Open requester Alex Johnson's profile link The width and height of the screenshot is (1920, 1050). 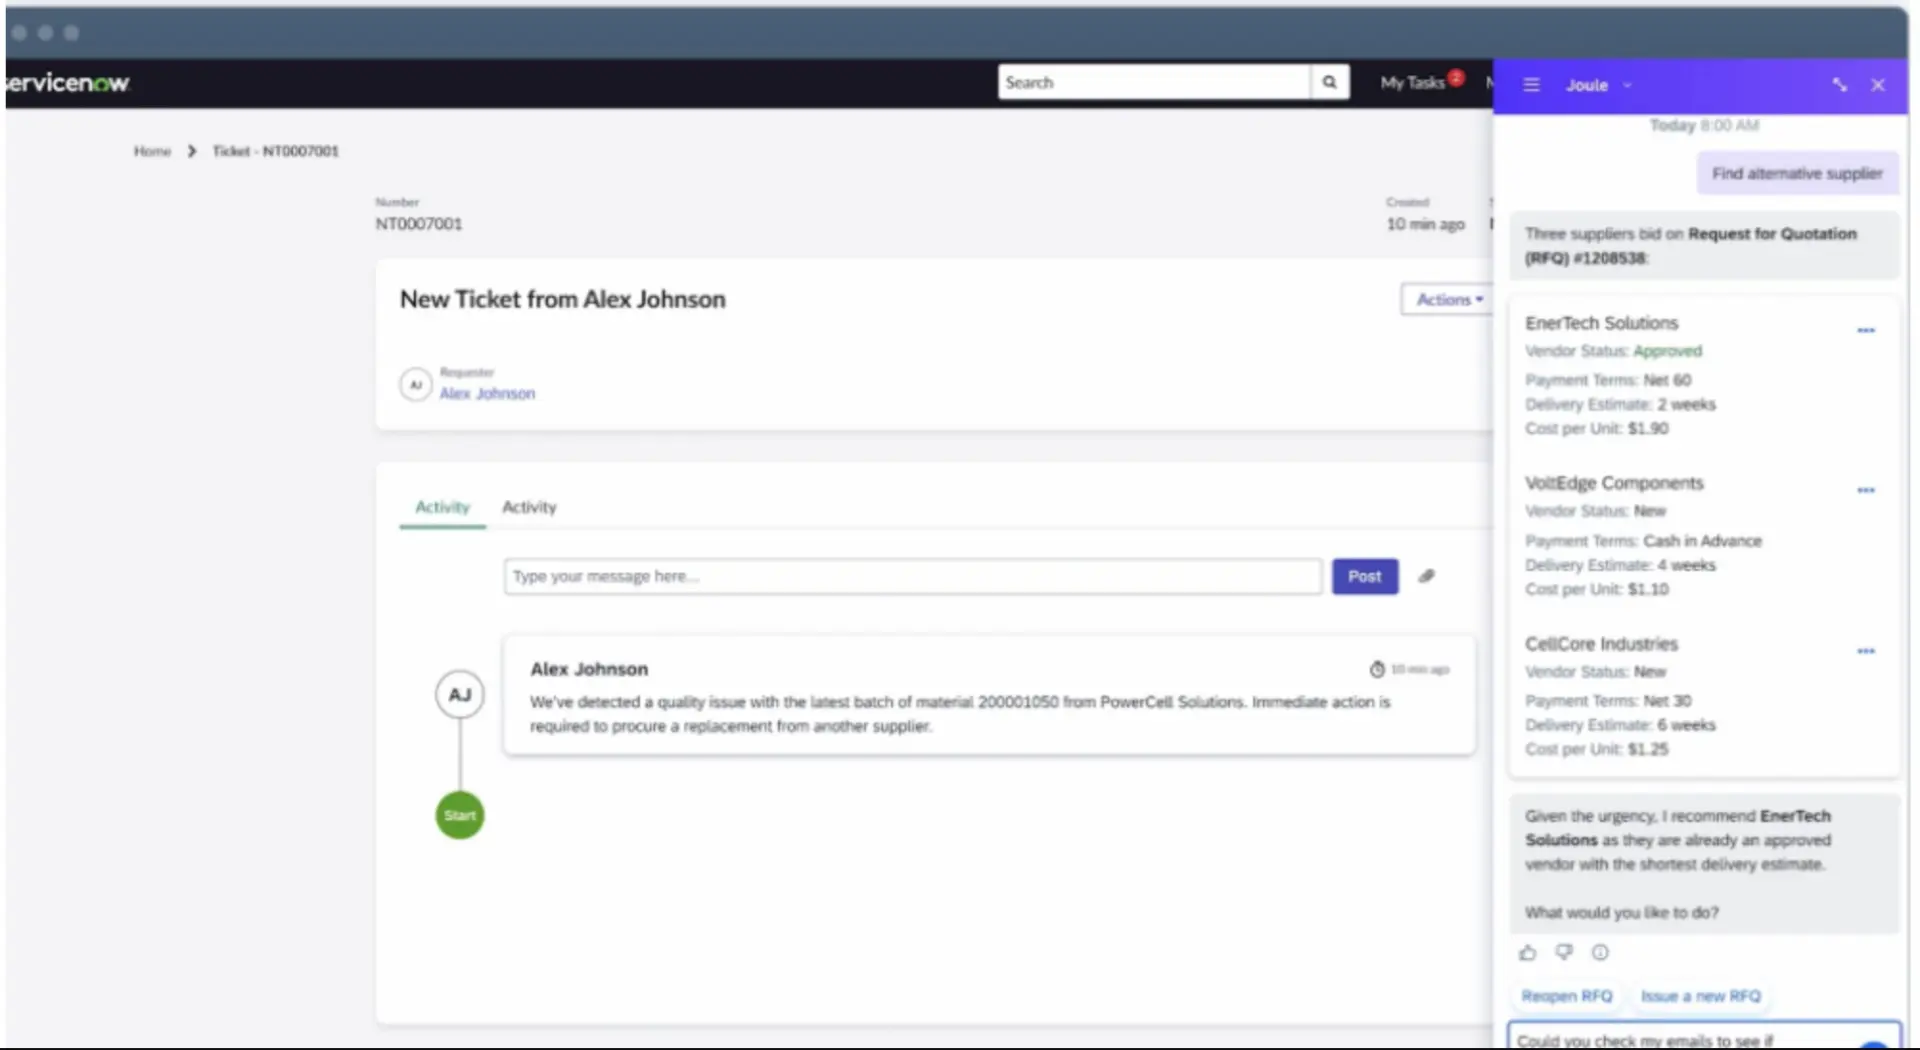tap(487, 394)
